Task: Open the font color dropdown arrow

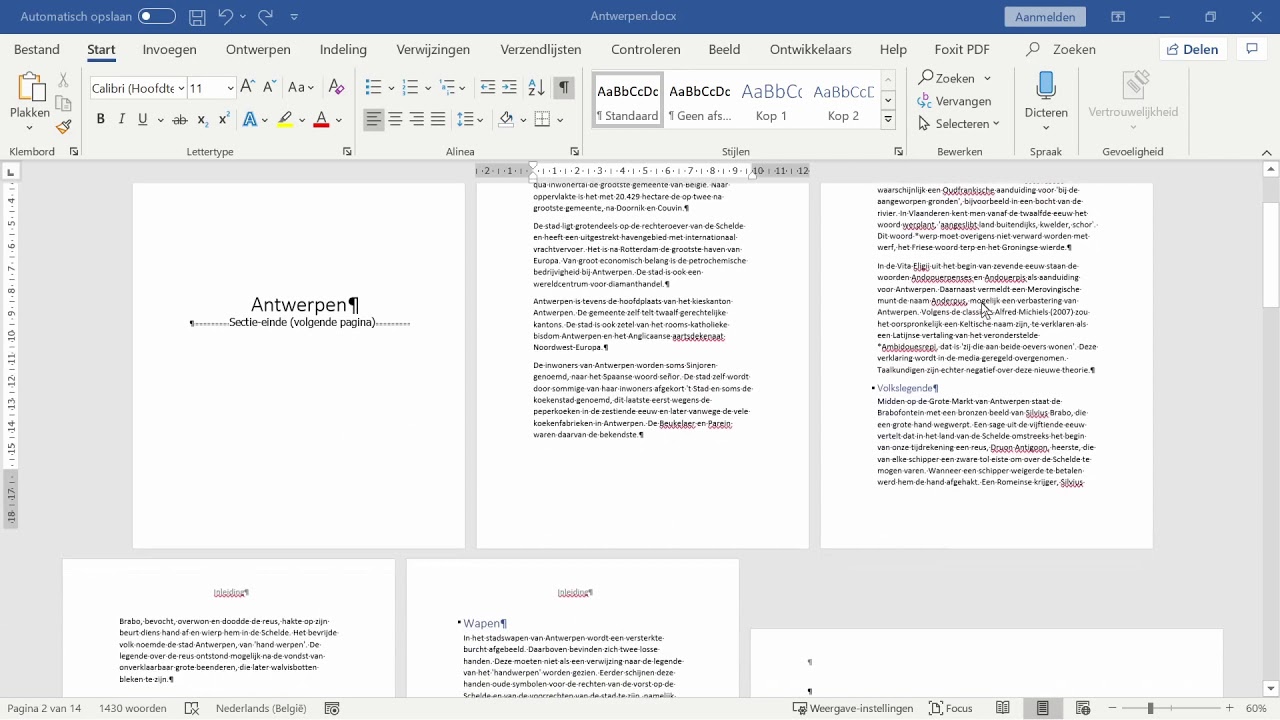Action: [339, 120]
